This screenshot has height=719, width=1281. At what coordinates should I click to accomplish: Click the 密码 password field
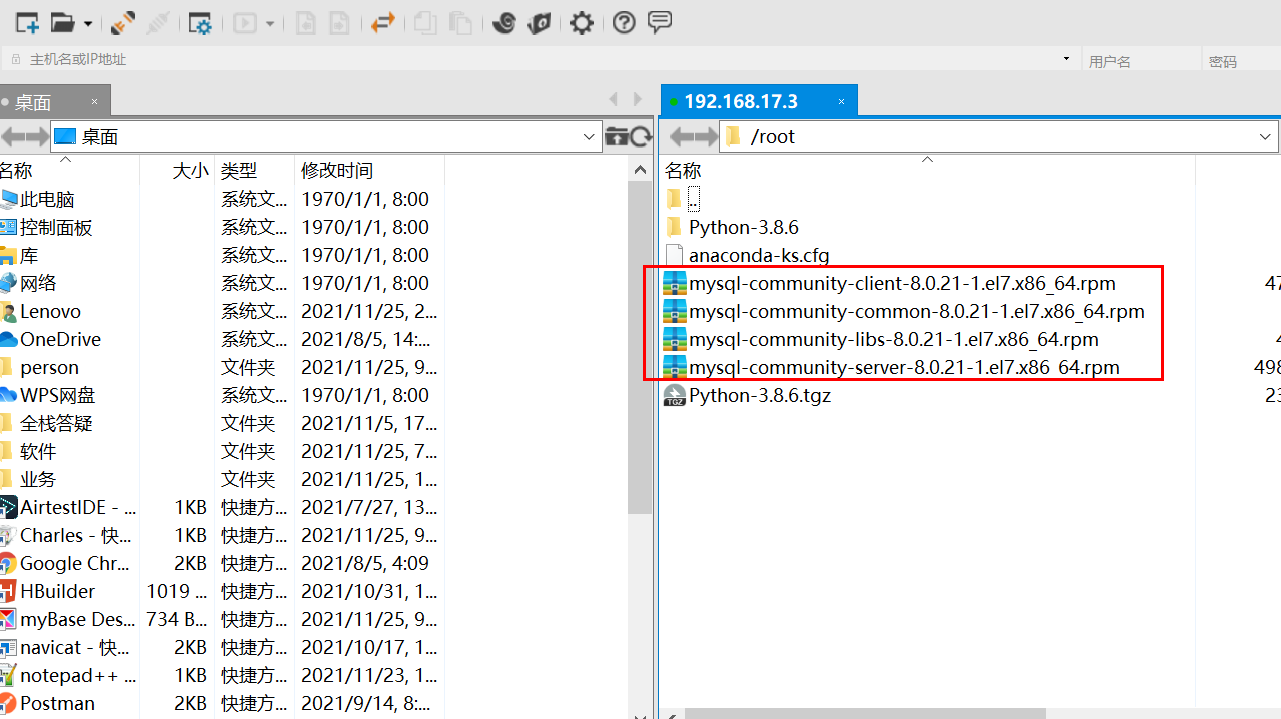[x=1242, y=61]
